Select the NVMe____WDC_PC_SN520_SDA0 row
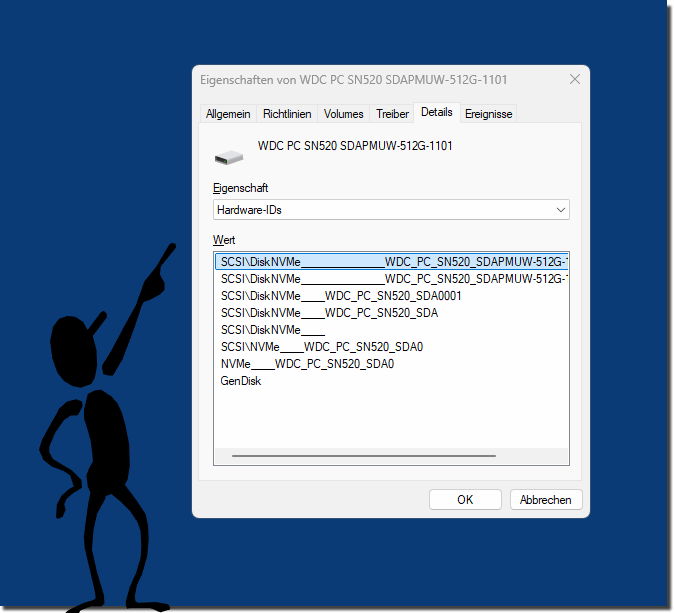This screenshot has height=613, width=674. 391,364
